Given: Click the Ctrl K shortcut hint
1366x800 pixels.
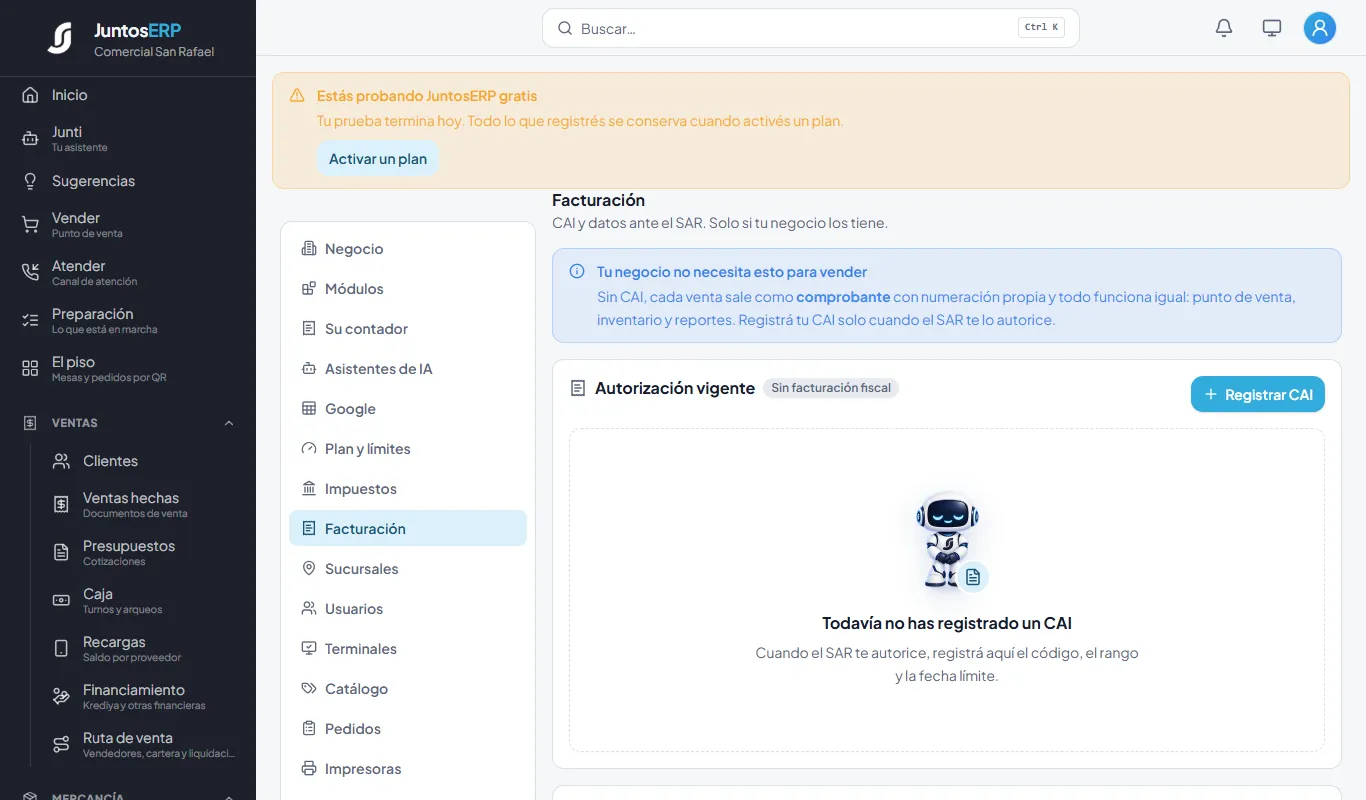Looking at the screenshot, I should (x=1042, y=28).
